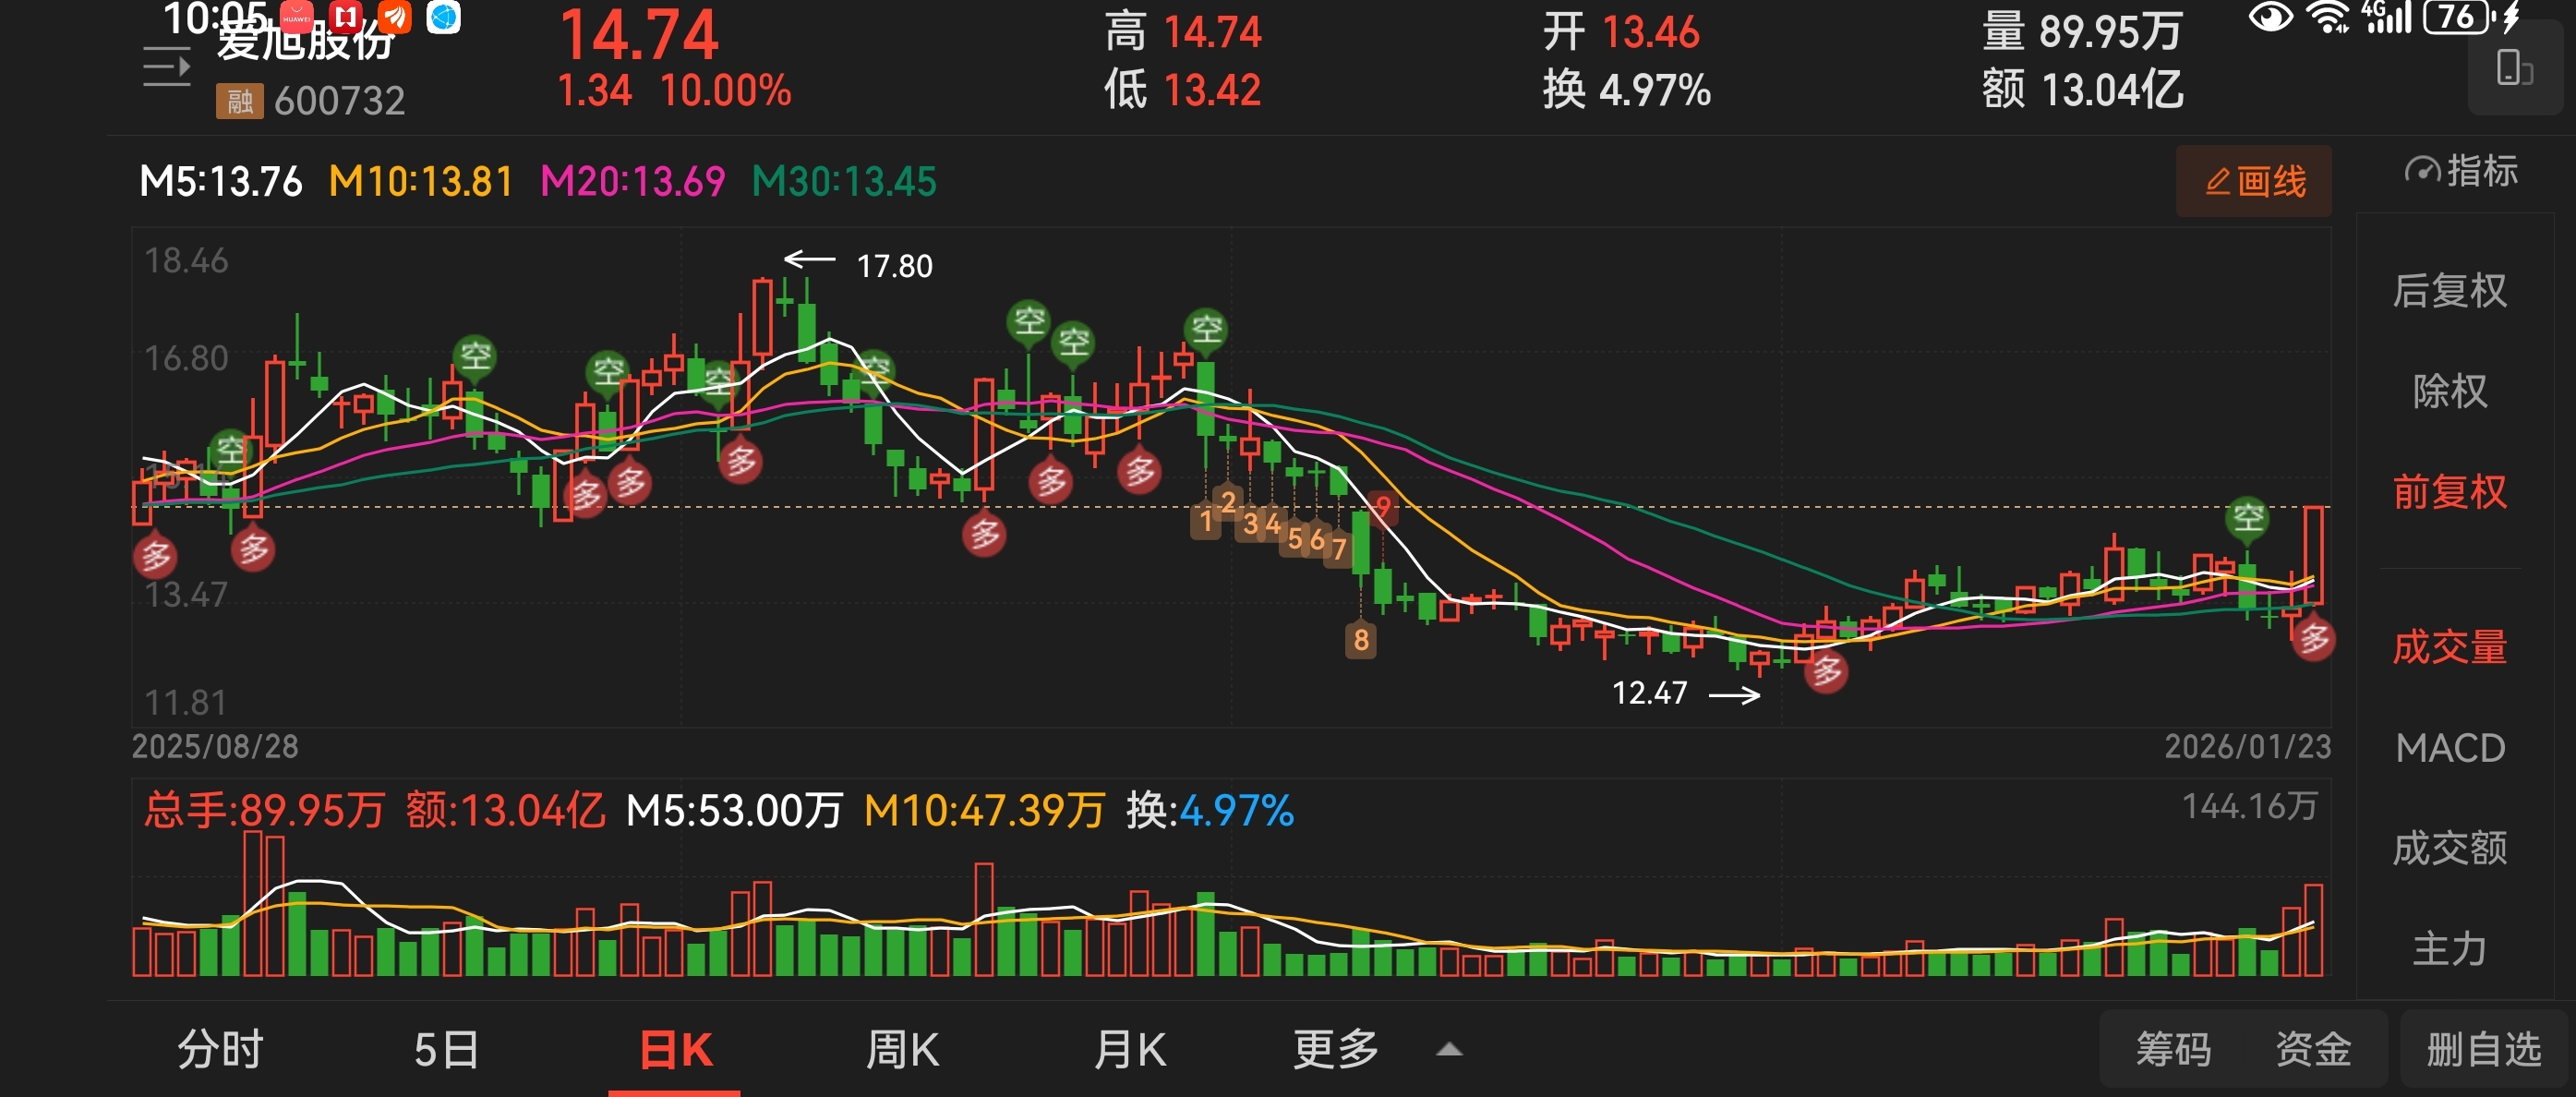Click the 删自选 remove watchlist button
Viewport: 2576px width, 1097px height.
[x=2483, y=1049]
